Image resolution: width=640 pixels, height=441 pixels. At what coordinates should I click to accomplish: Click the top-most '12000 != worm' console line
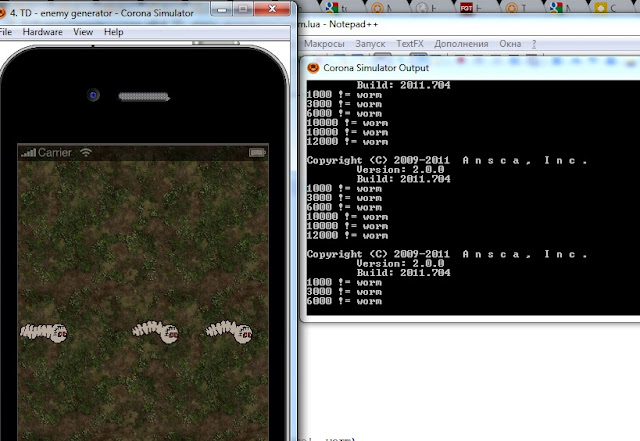point(347,141)
